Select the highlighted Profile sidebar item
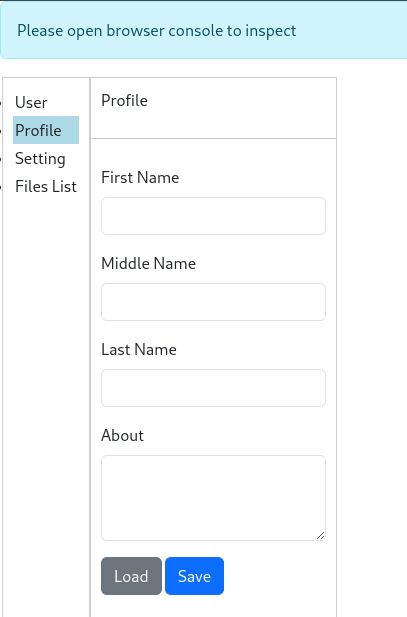Viewport: 407px width, 617px height. click(x=46, y=130)
